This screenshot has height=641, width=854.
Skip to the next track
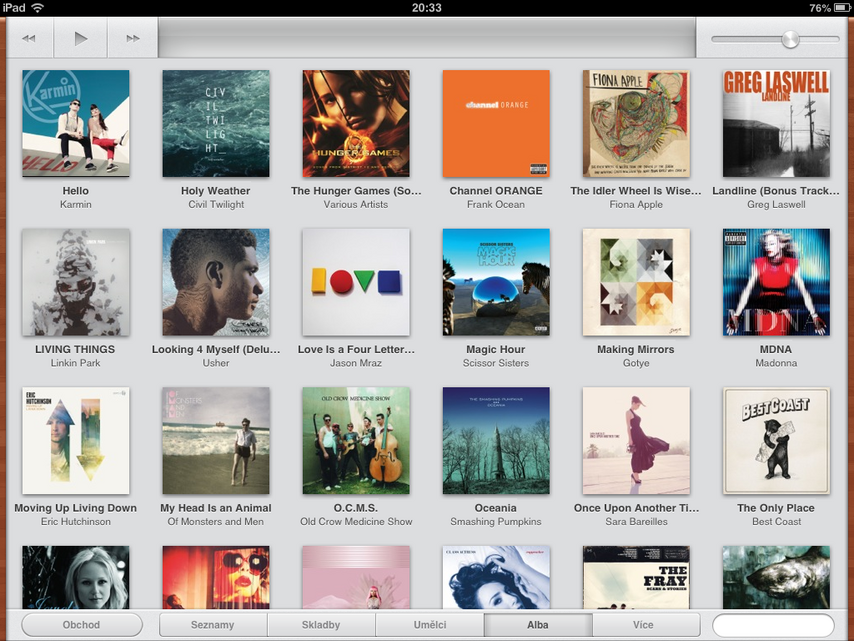tap(133, 38)
